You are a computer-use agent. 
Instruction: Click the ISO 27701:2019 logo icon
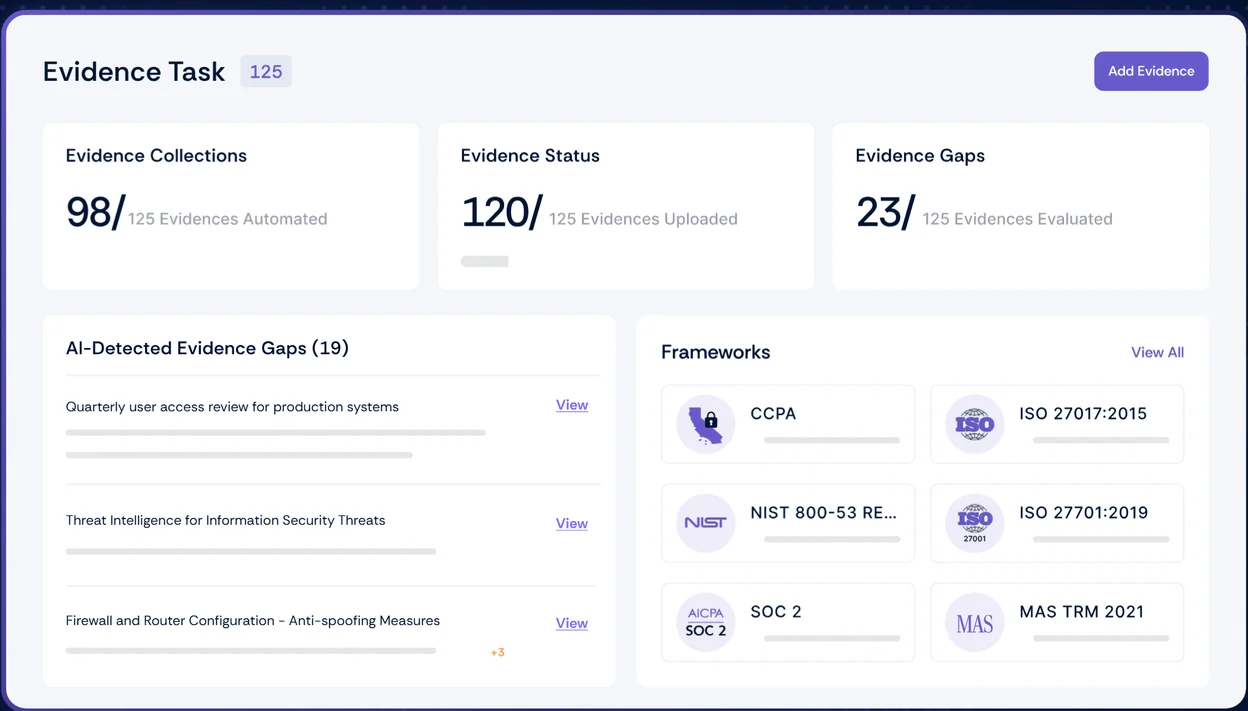(x=975, y=523)
